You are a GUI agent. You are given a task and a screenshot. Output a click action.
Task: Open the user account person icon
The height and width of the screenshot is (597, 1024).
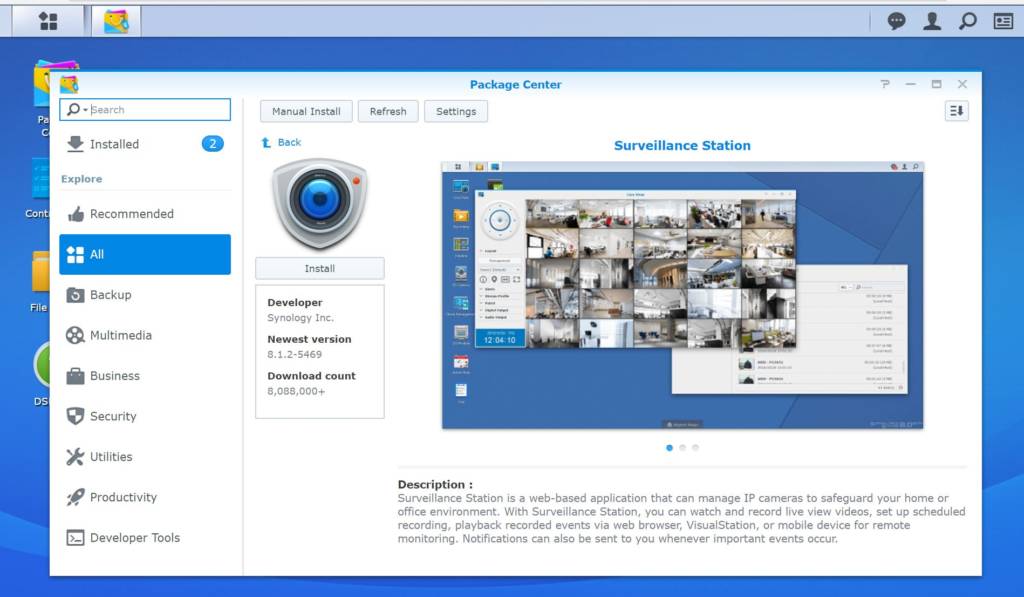931,19
